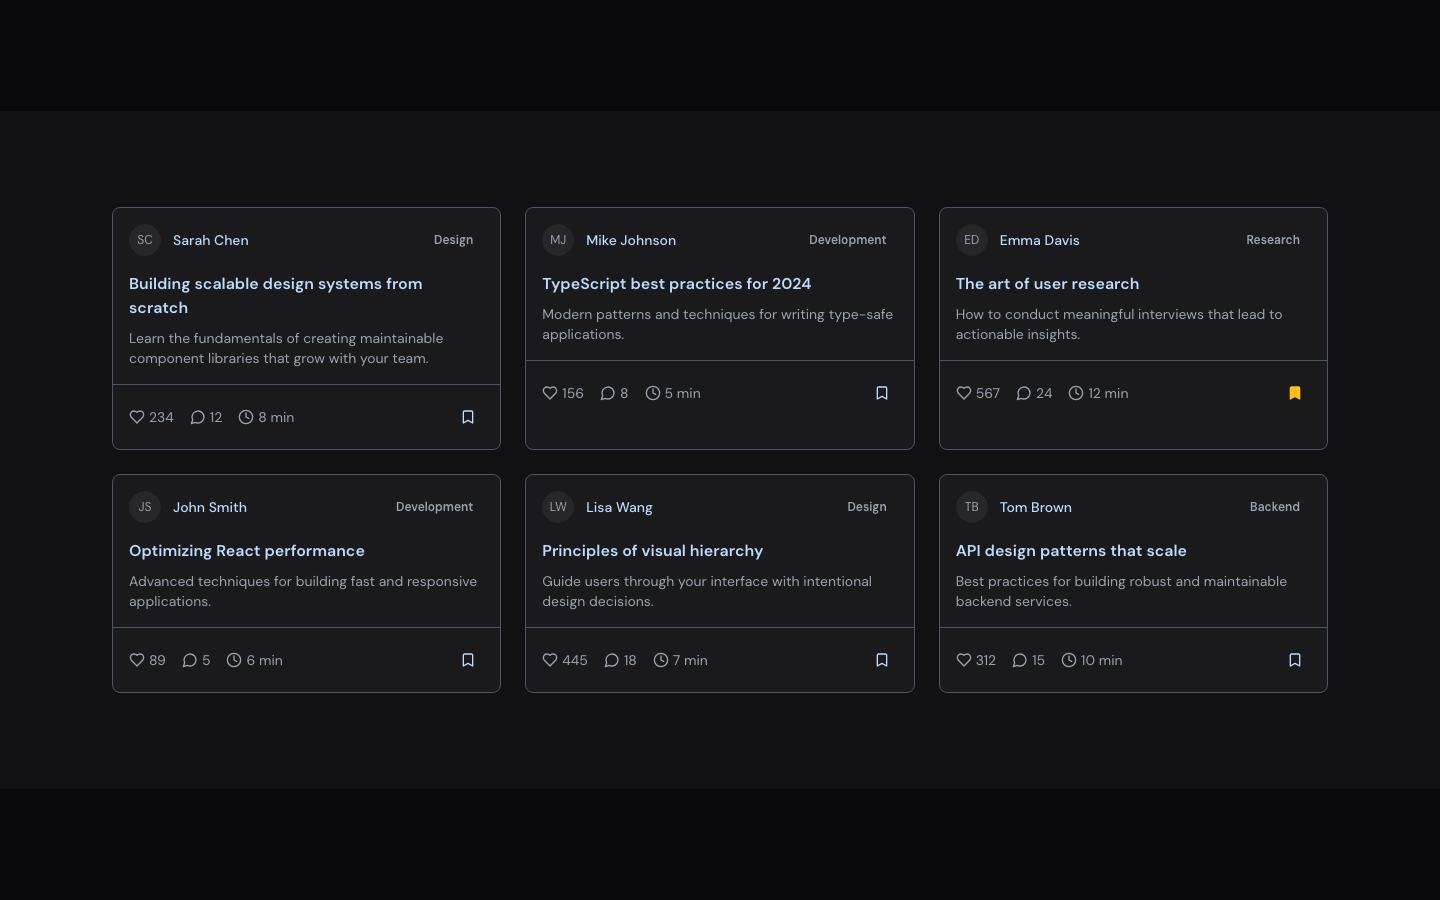
Task: Click the heart icon on Sarah Chen's article
Action: point(137,417)
